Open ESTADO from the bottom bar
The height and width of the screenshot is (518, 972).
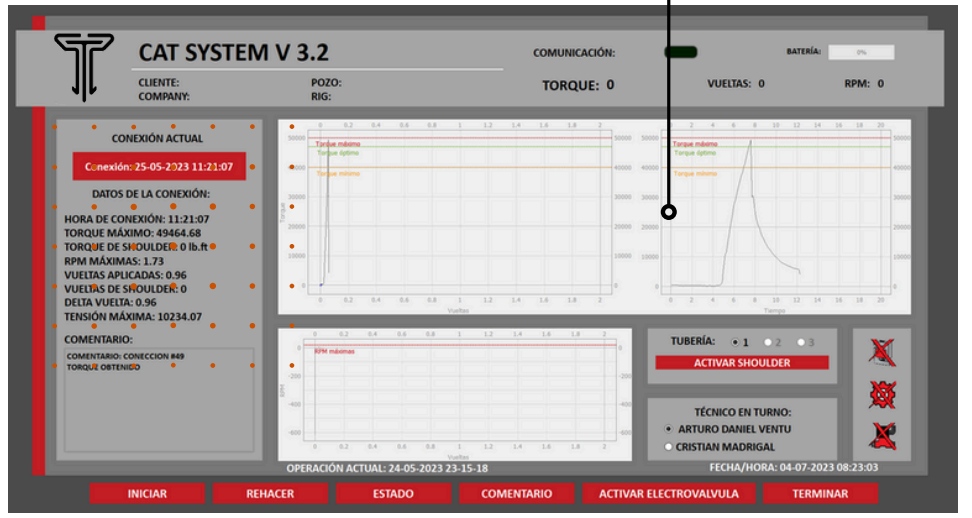pyautogui.click(x=393, y=493)
